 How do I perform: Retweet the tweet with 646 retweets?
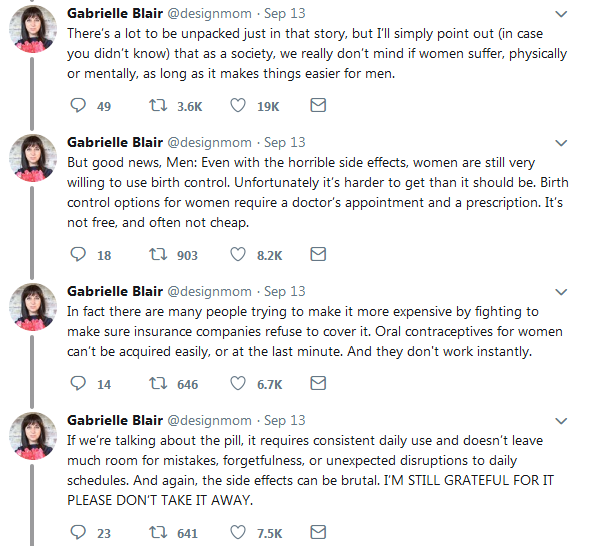(156, 384)
